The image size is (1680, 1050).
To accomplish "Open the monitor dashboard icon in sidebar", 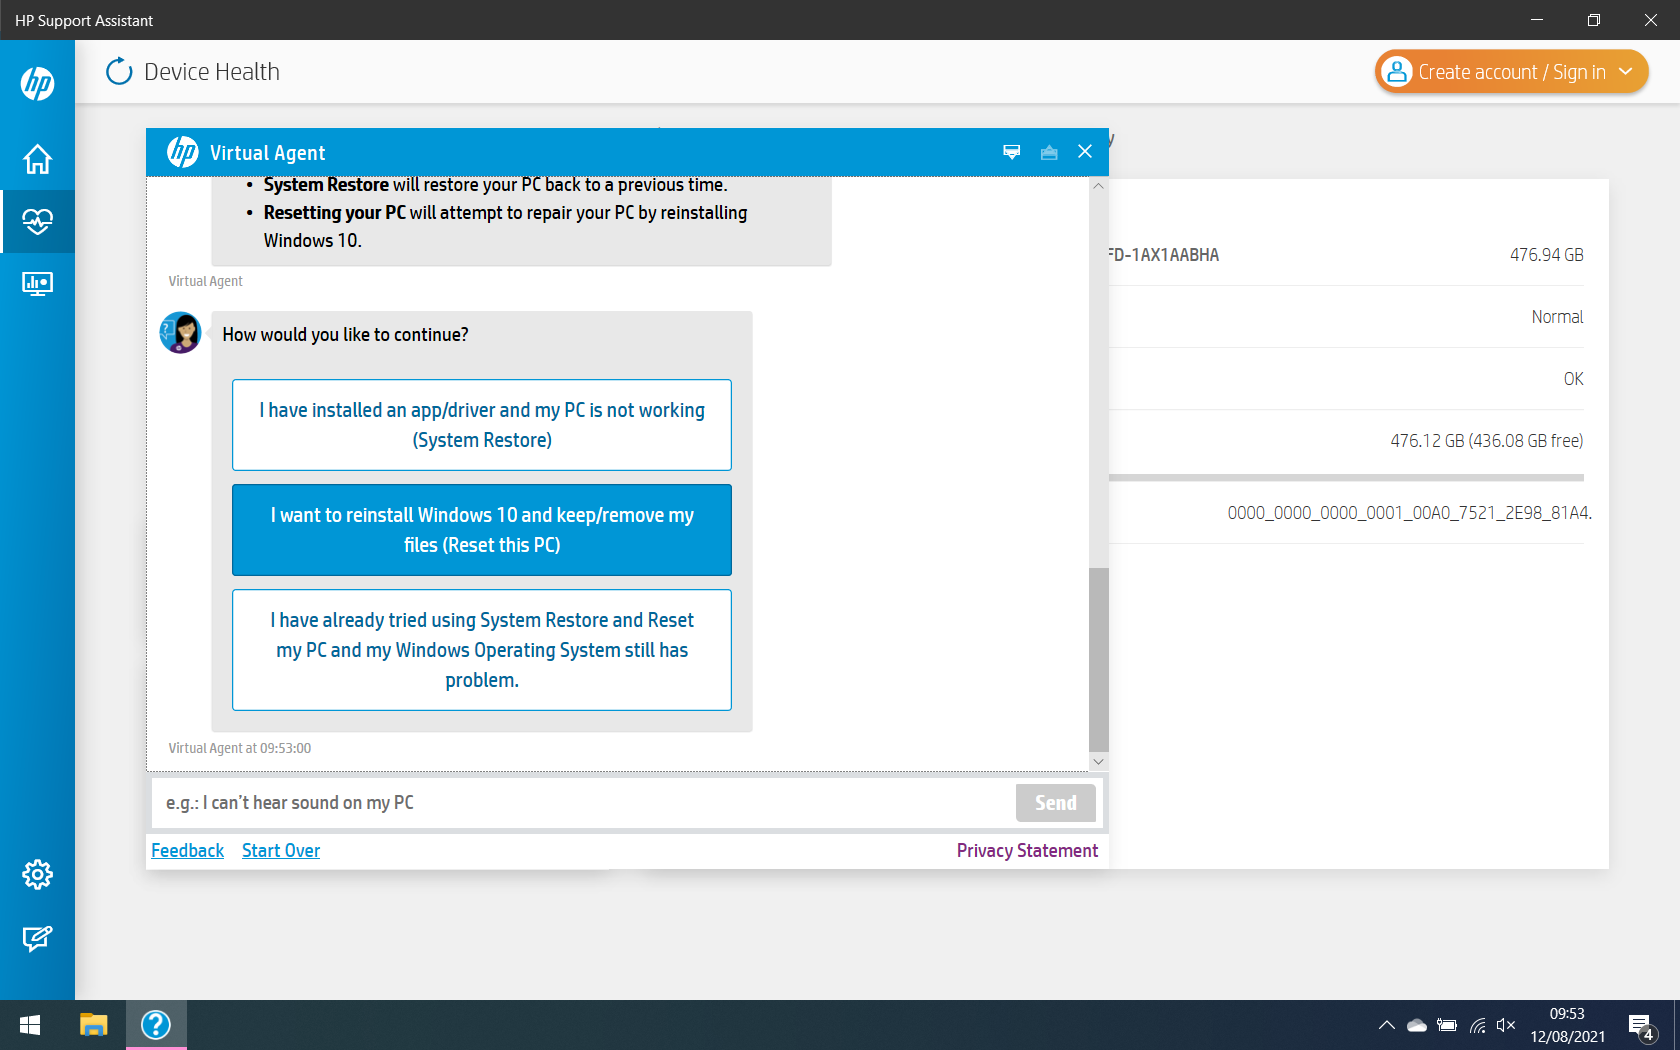I will (x=37, y=284).
